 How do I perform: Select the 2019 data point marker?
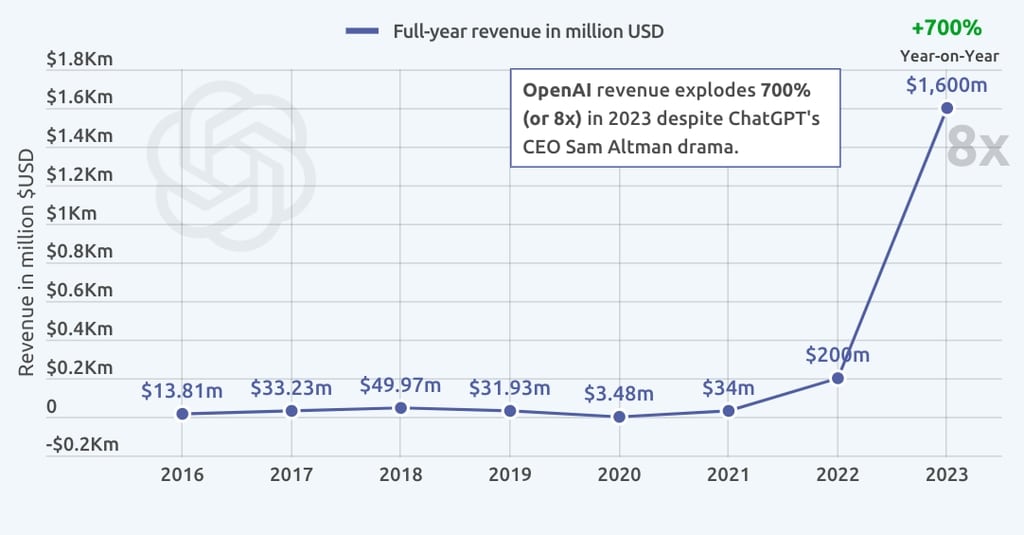pos(510,411)
